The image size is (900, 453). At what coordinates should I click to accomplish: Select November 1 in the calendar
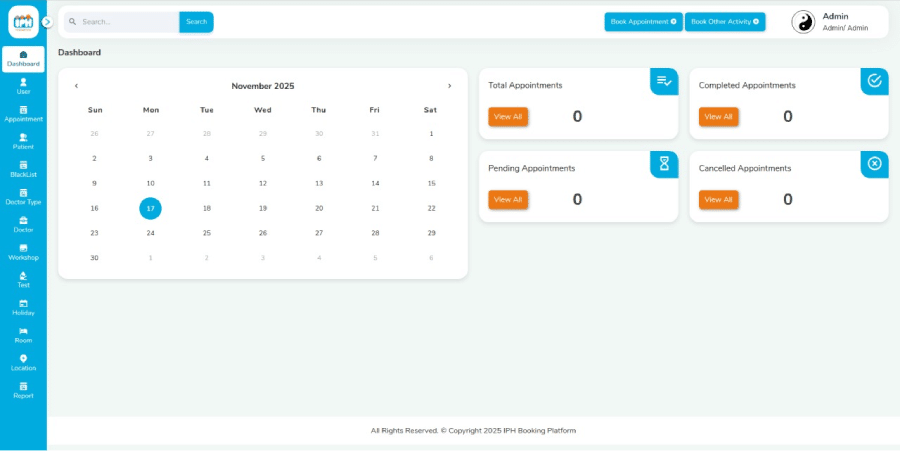pos(431,134)
